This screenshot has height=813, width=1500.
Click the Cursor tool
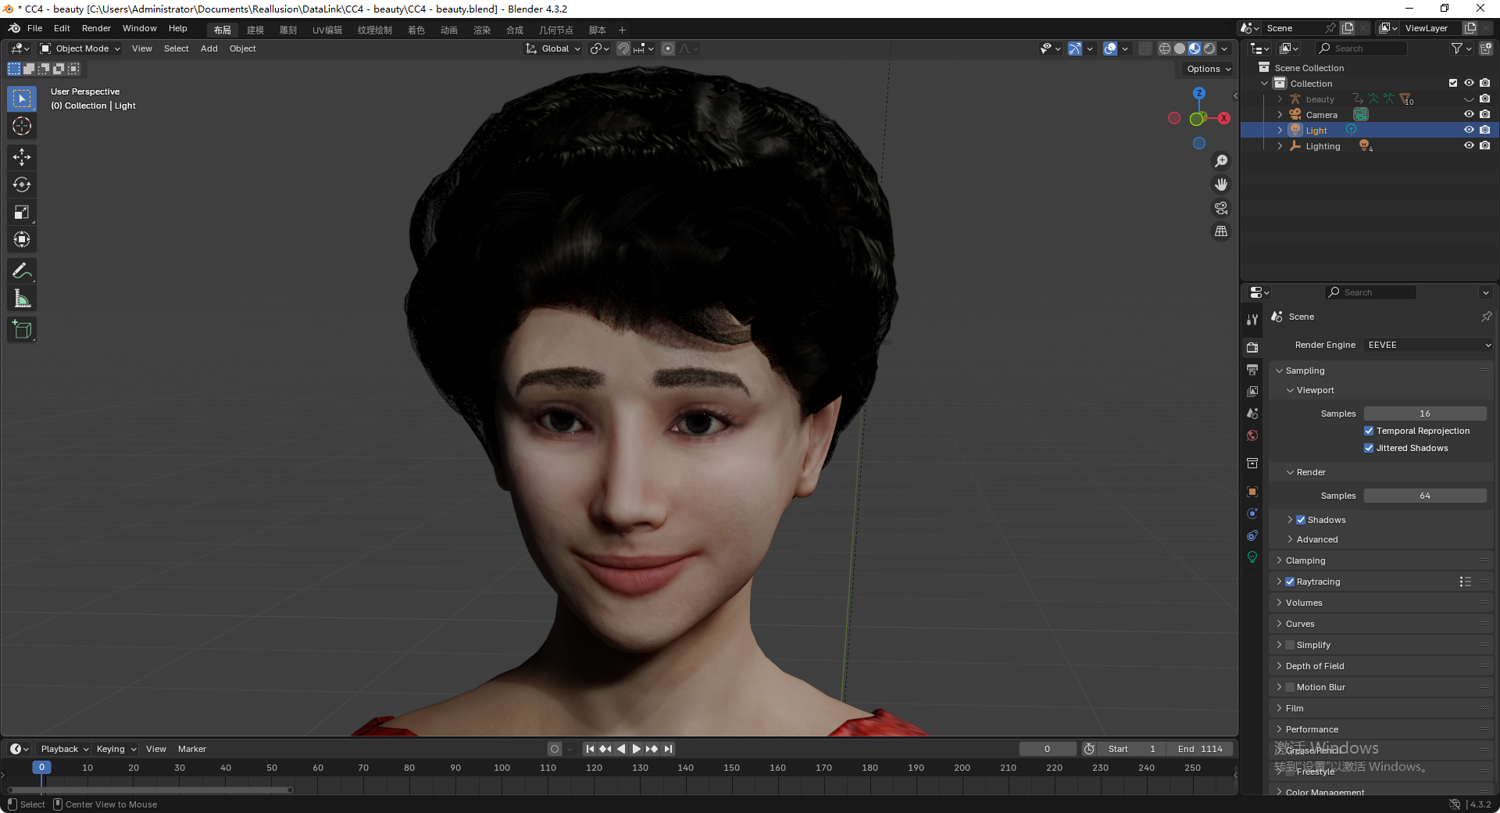[22, 126]
